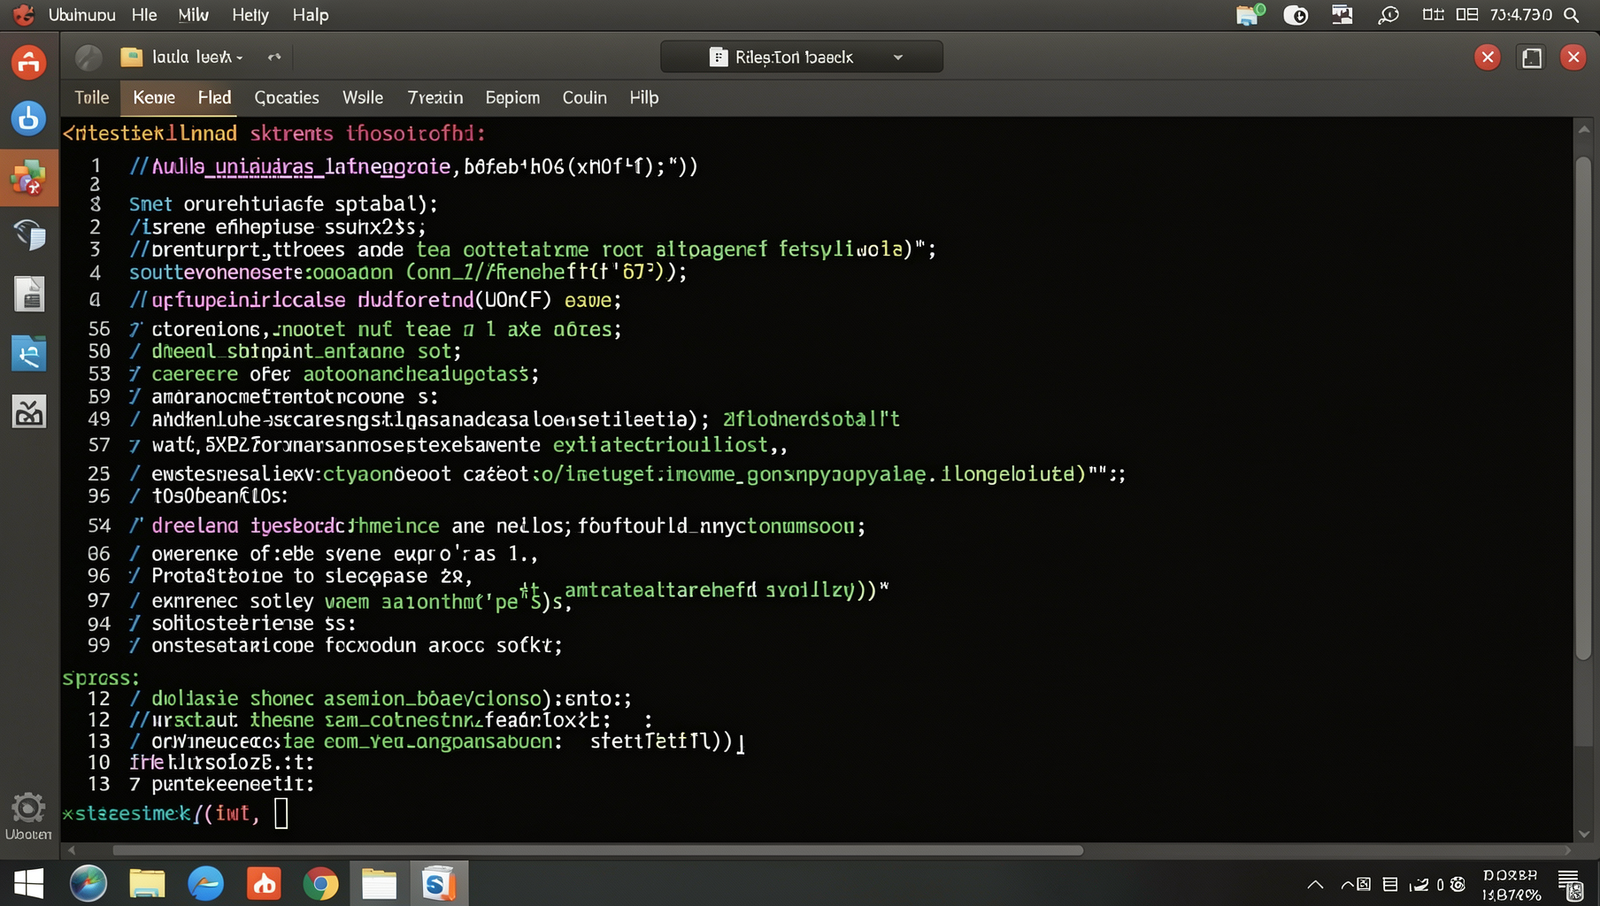Open the Keoe menu
The width and height of the screenshot is (1600, 906).
(x=154, y=97)
